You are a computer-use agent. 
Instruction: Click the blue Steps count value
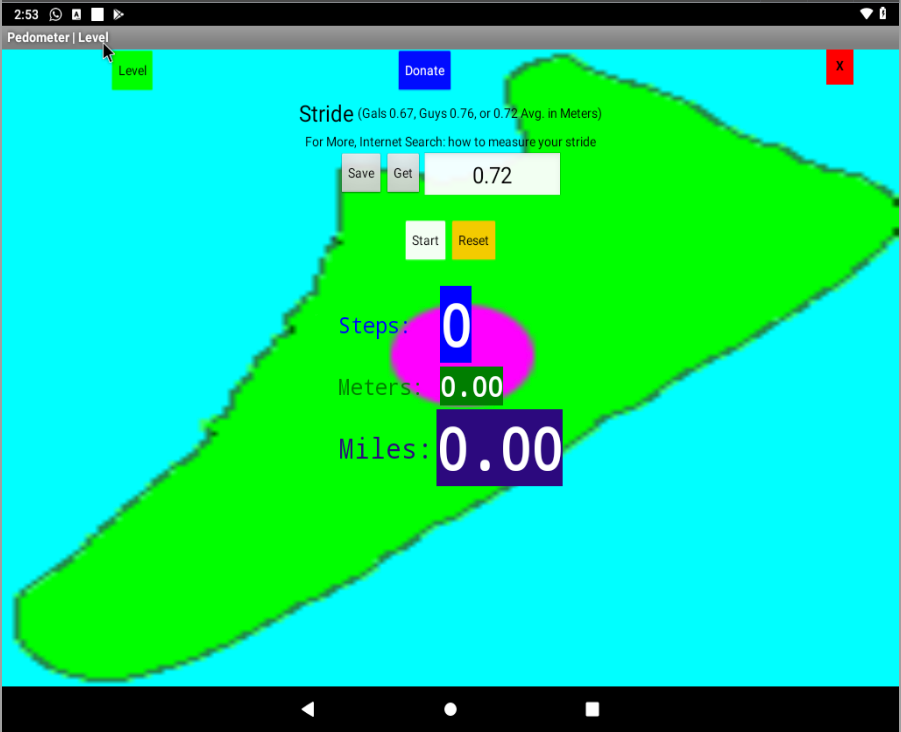456,325
